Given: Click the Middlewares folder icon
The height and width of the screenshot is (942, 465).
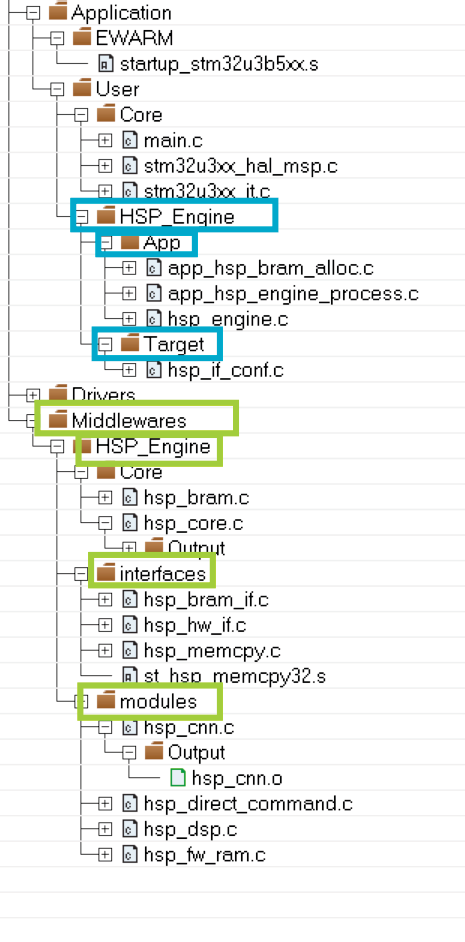Looking at the screenshot, I should click(58, 419).
